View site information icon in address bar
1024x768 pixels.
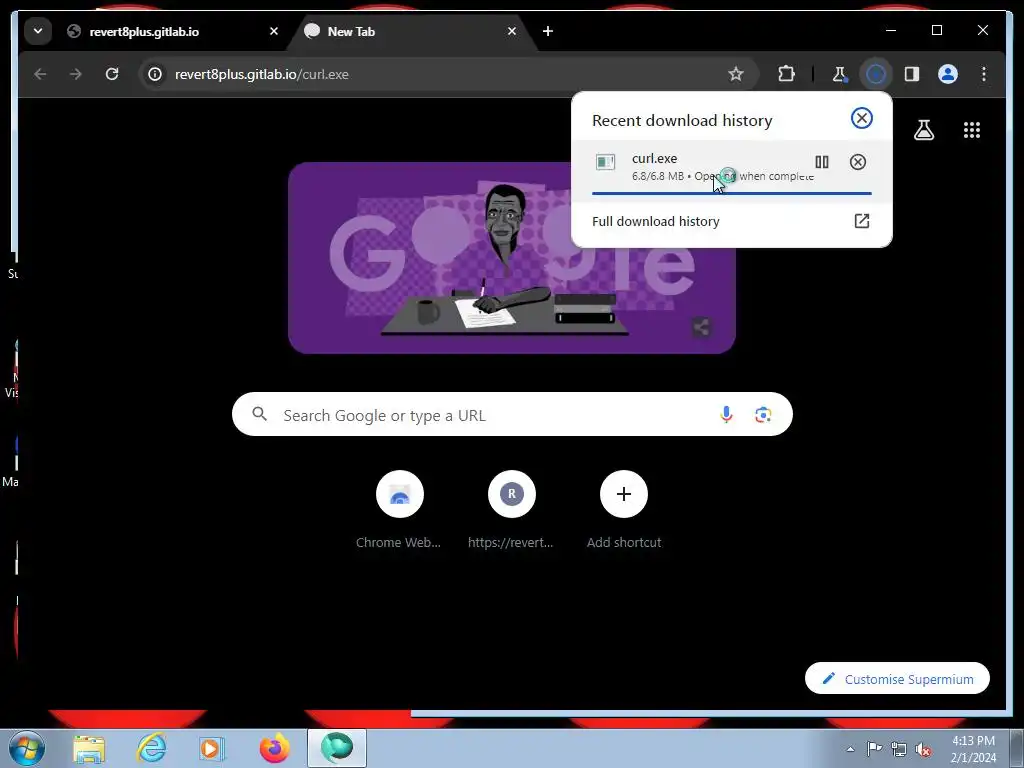[x=155, y=74]
